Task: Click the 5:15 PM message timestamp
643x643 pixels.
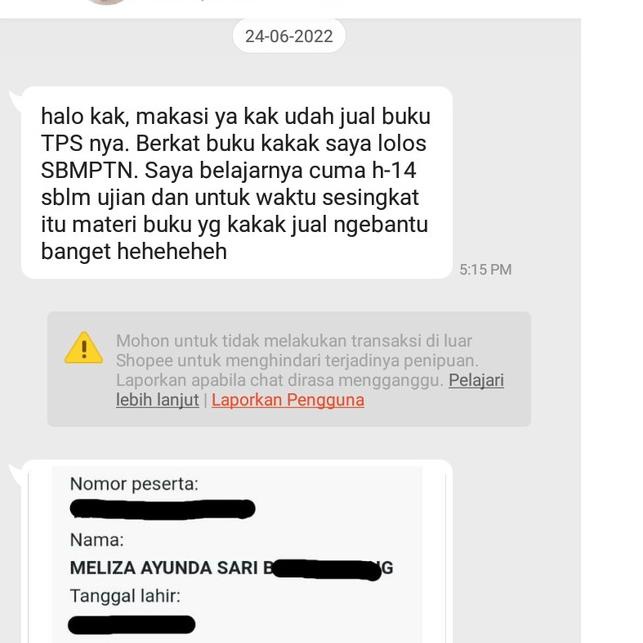Action: tap(485, 270)
